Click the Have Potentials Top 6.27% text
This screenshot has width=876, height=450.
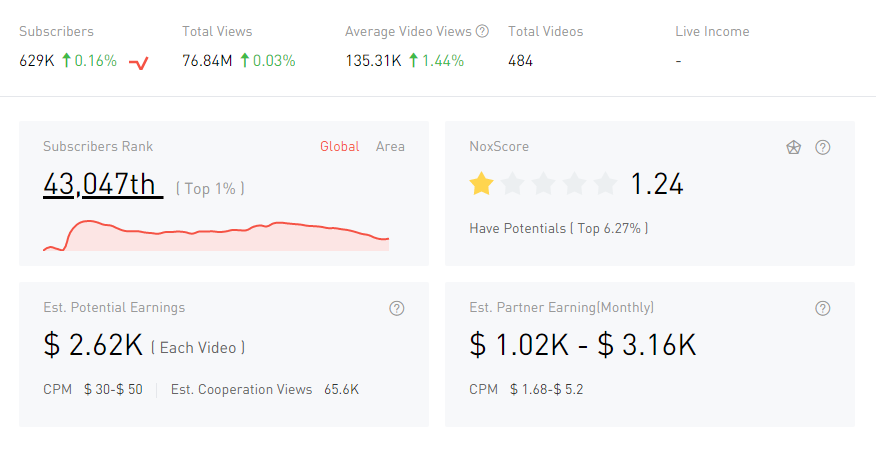(558, 228)
